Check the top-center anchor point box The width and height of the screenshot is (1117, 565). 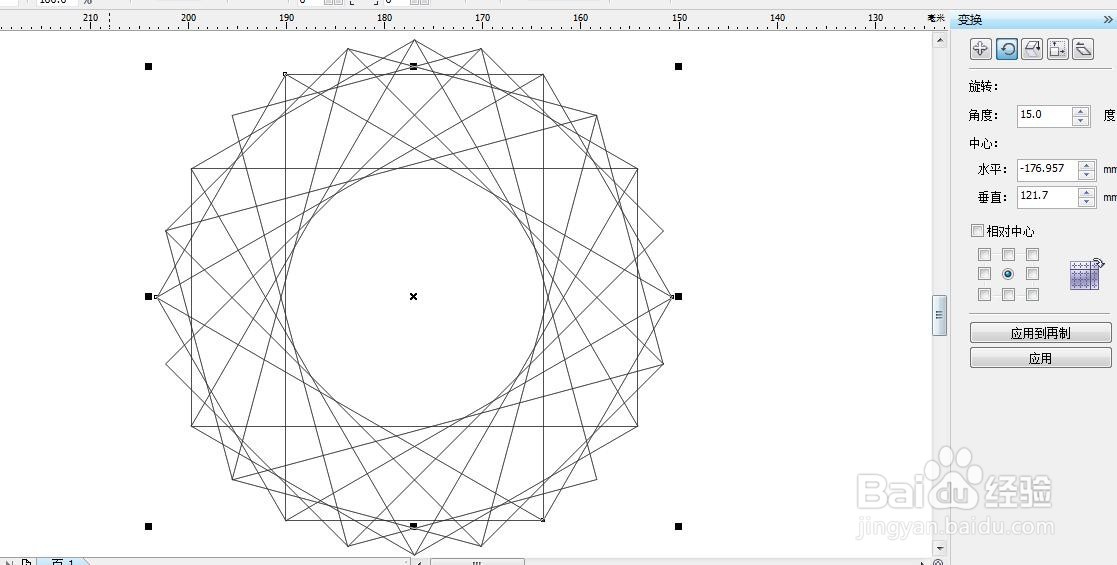pyautogui.click(x=1008, y=254)
